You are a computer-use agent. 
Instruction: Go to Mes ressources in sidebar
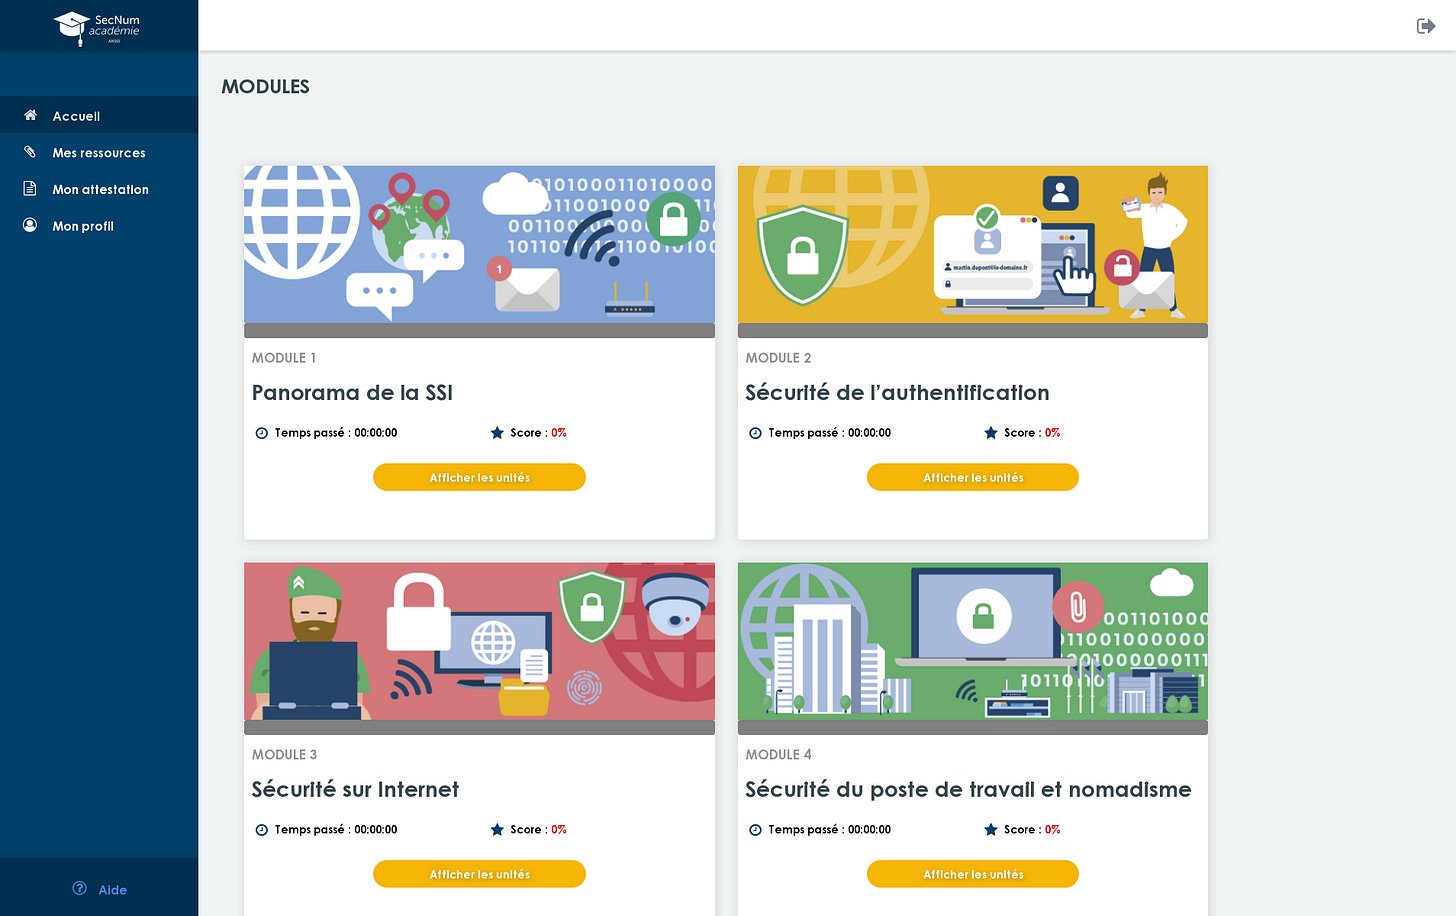pyautogui.click(x=99, y=153)
